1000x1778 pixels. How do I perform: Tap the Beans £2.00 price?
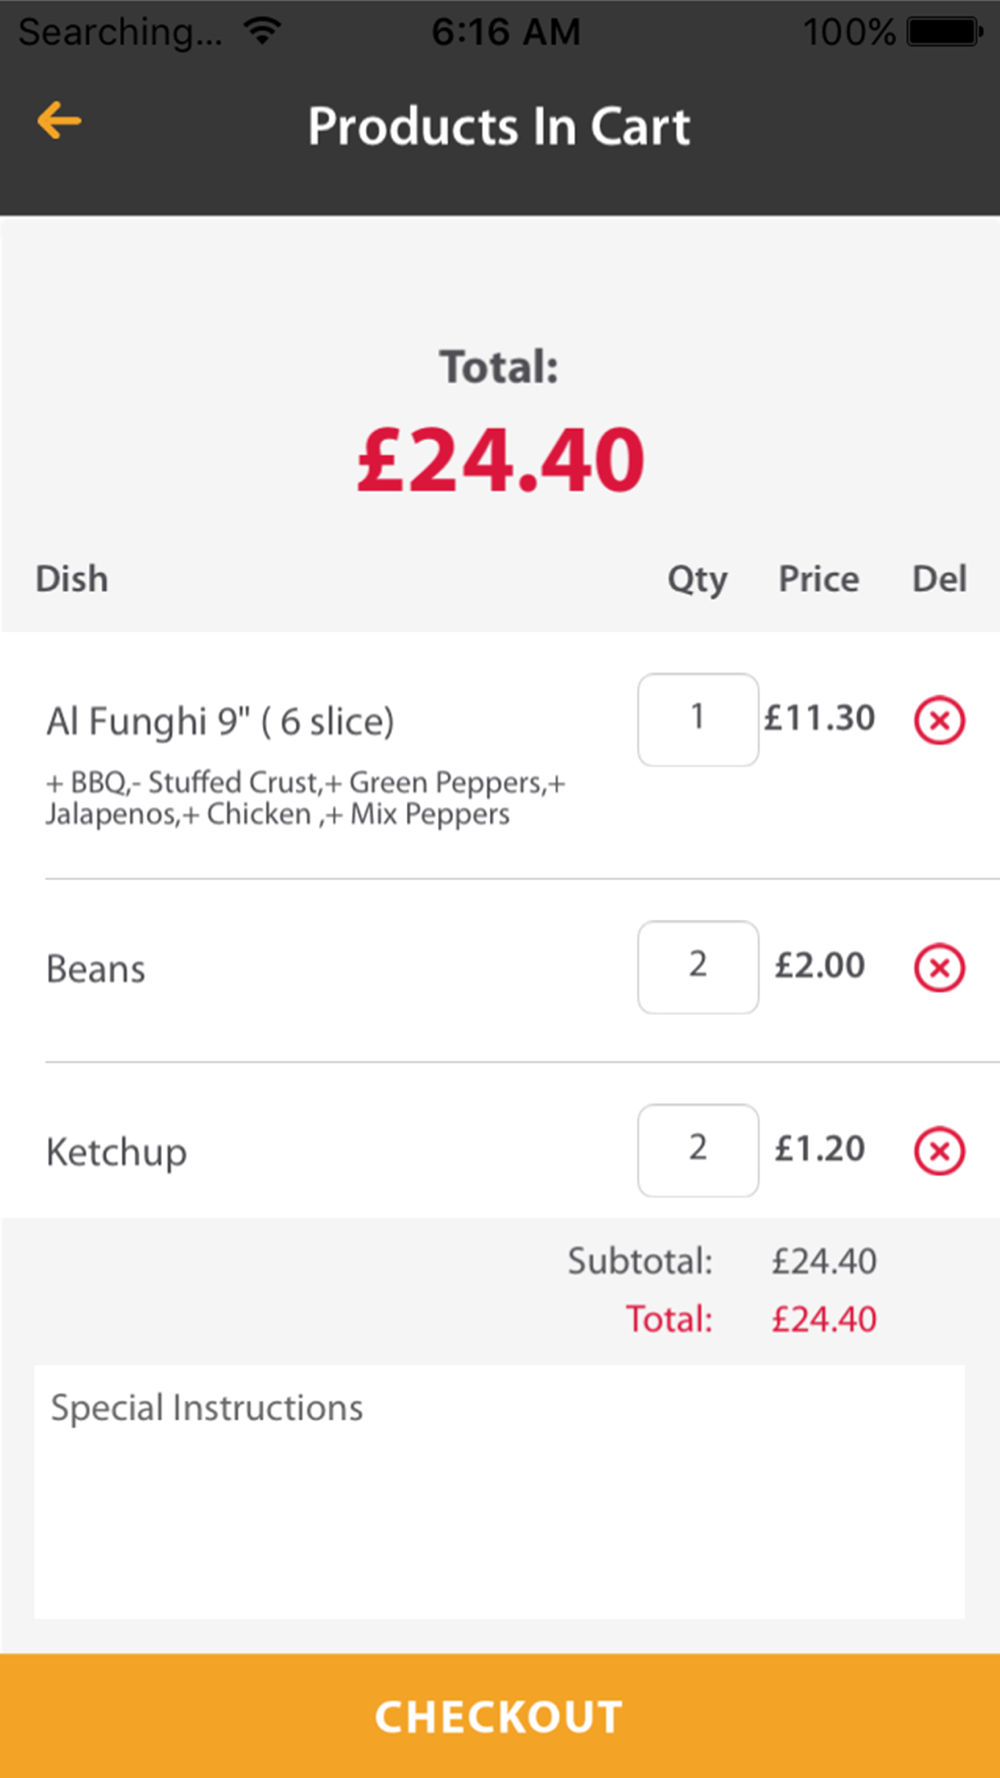click(x=819, y=965)
